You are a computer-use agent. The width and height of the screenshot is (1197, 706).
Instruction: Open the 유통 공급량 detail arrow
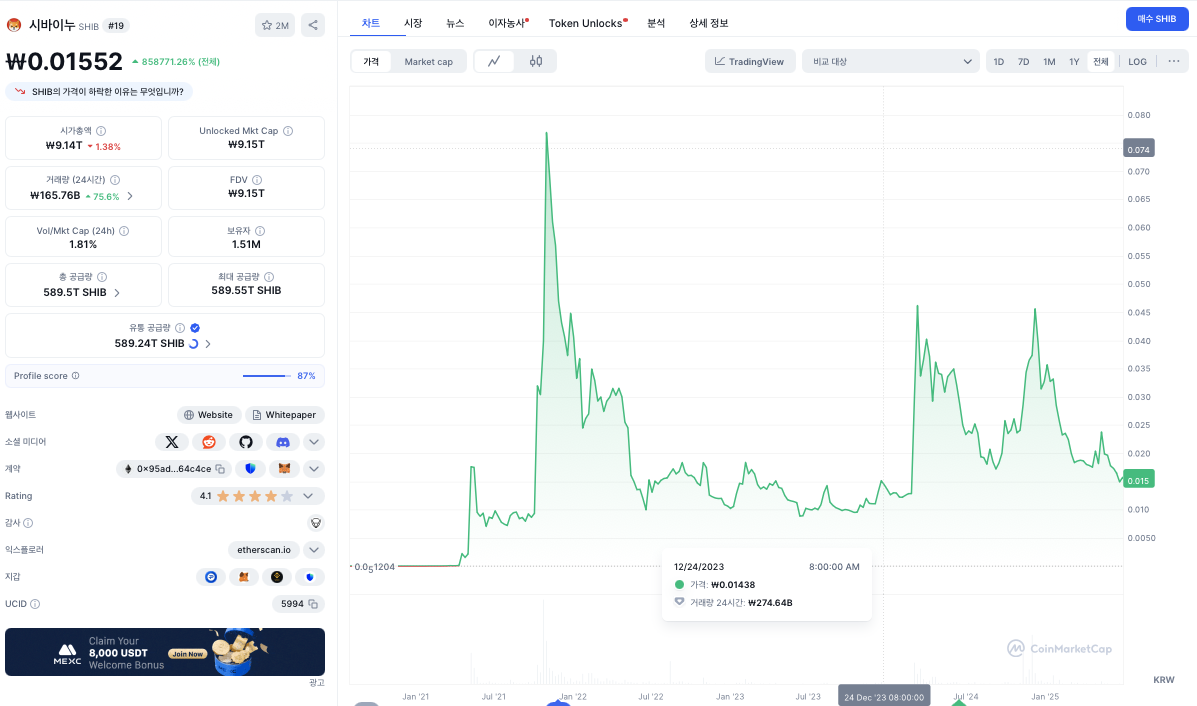click(x=208, y=344)
